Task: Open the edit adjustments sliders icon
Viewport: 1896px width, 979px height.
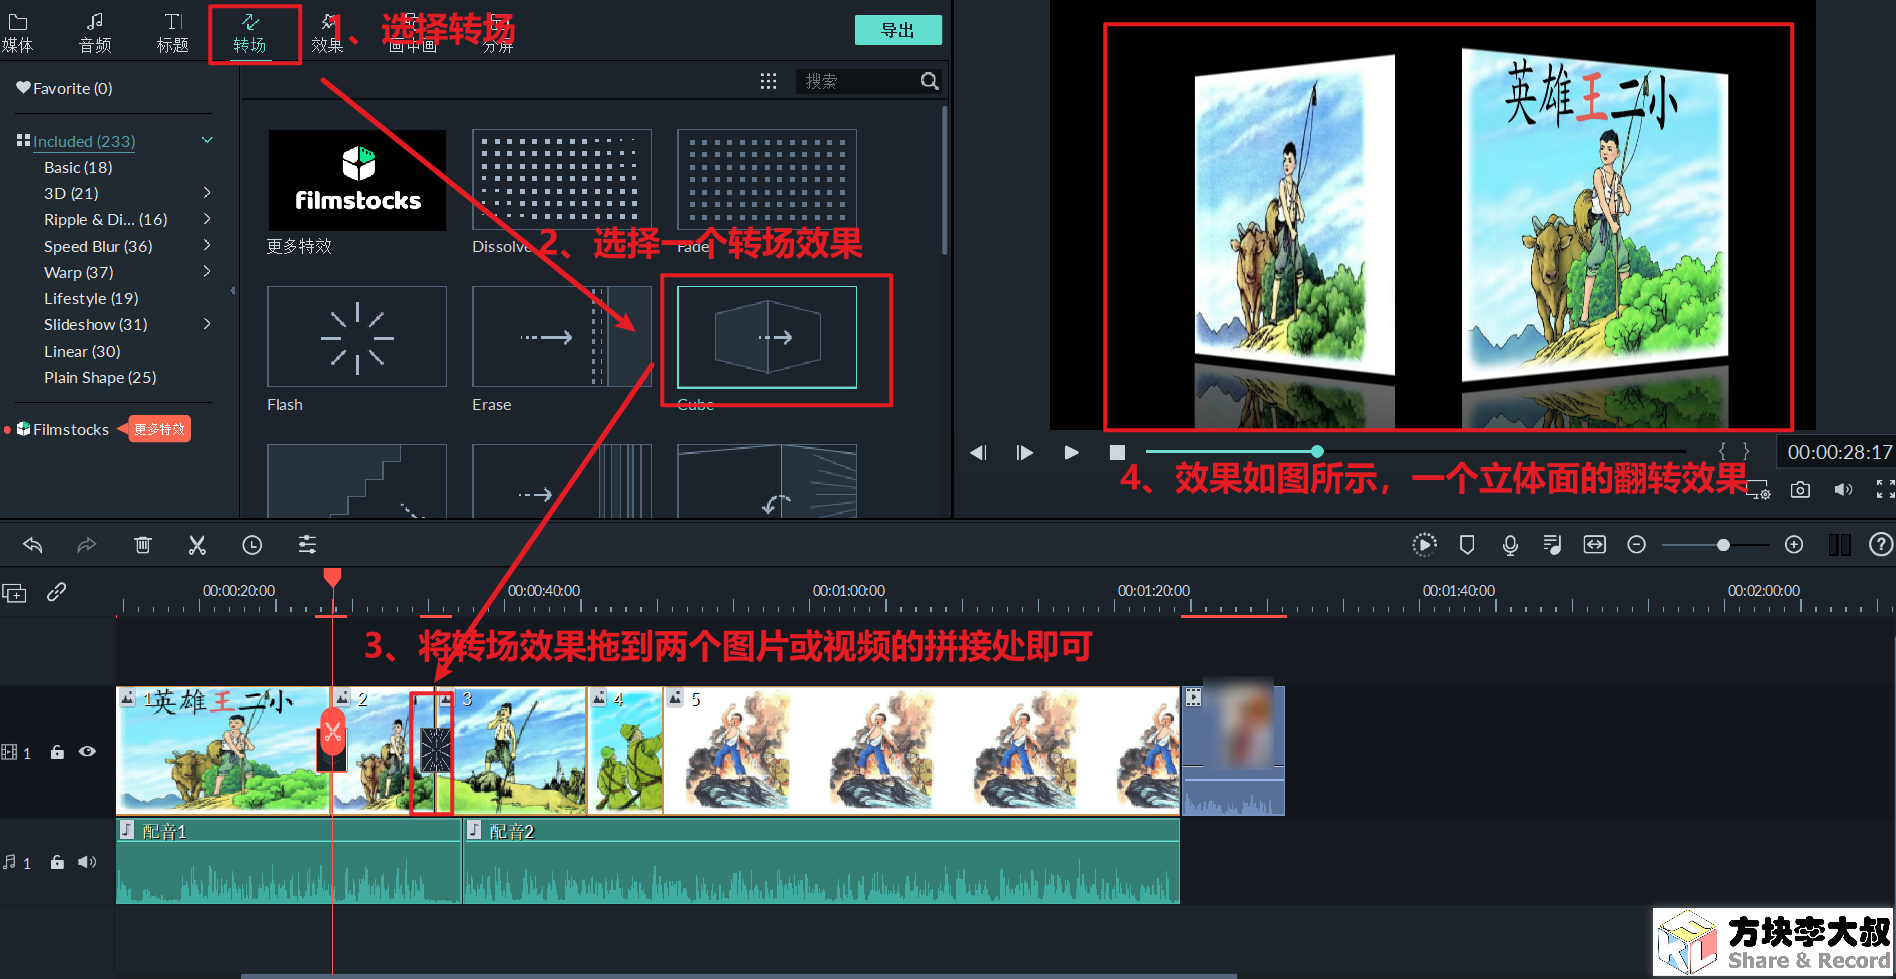Action: [x=307, y=544]
